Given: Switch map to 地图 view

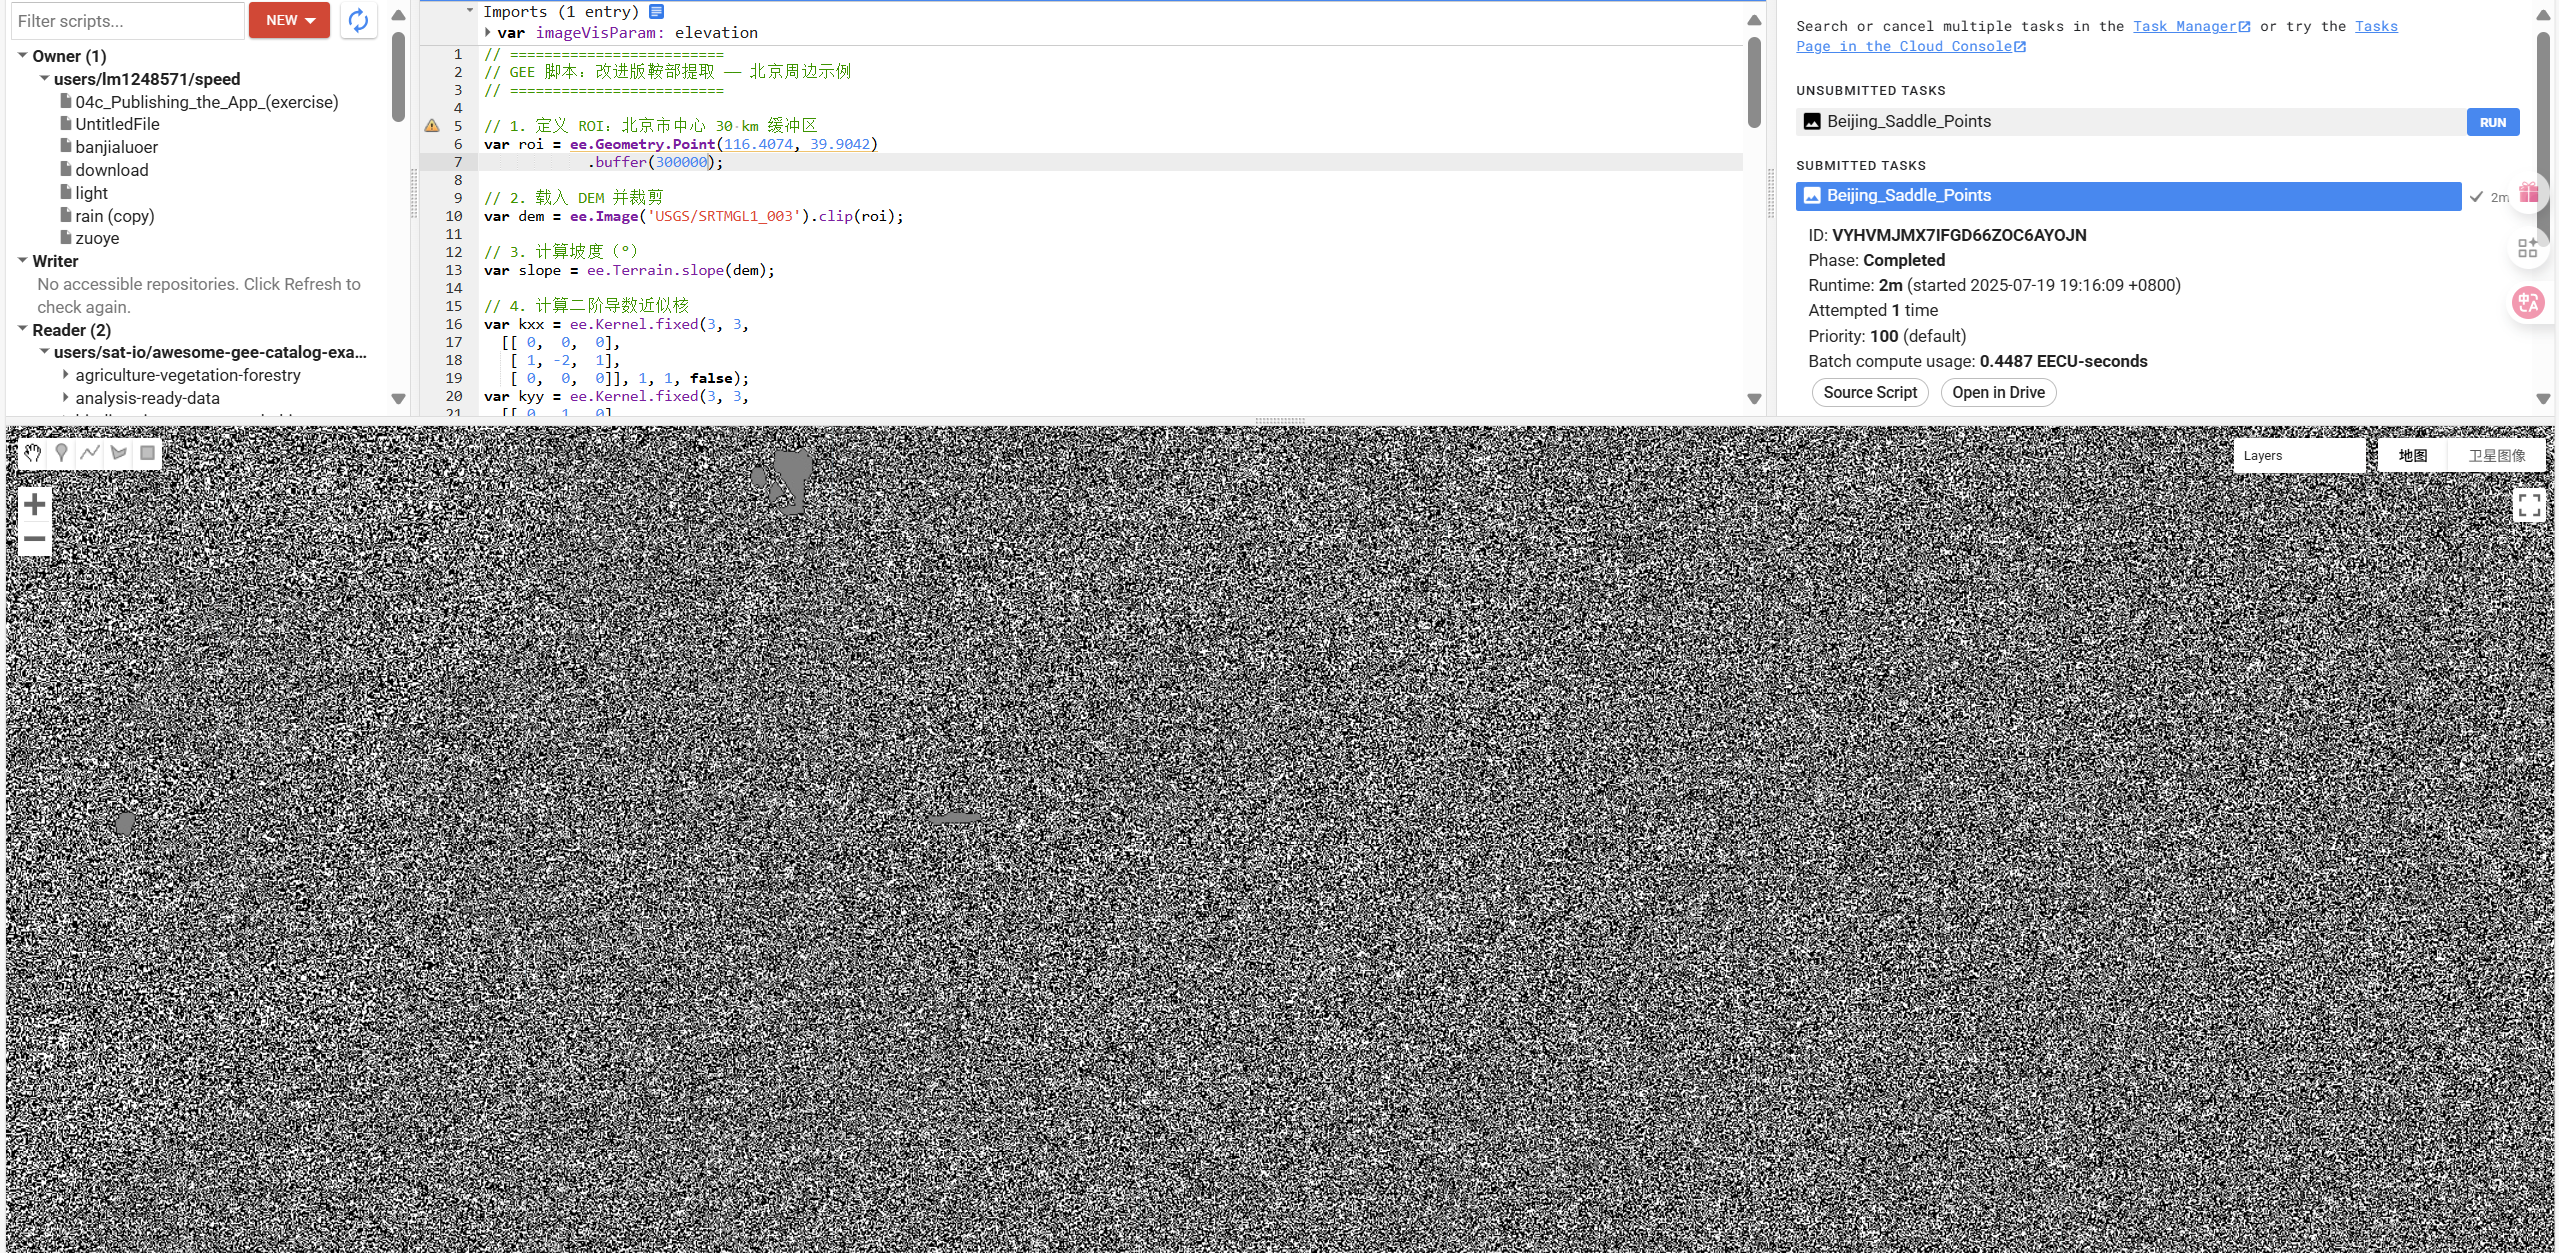Looking at the screenshot, I should [x=2412, y=455].
